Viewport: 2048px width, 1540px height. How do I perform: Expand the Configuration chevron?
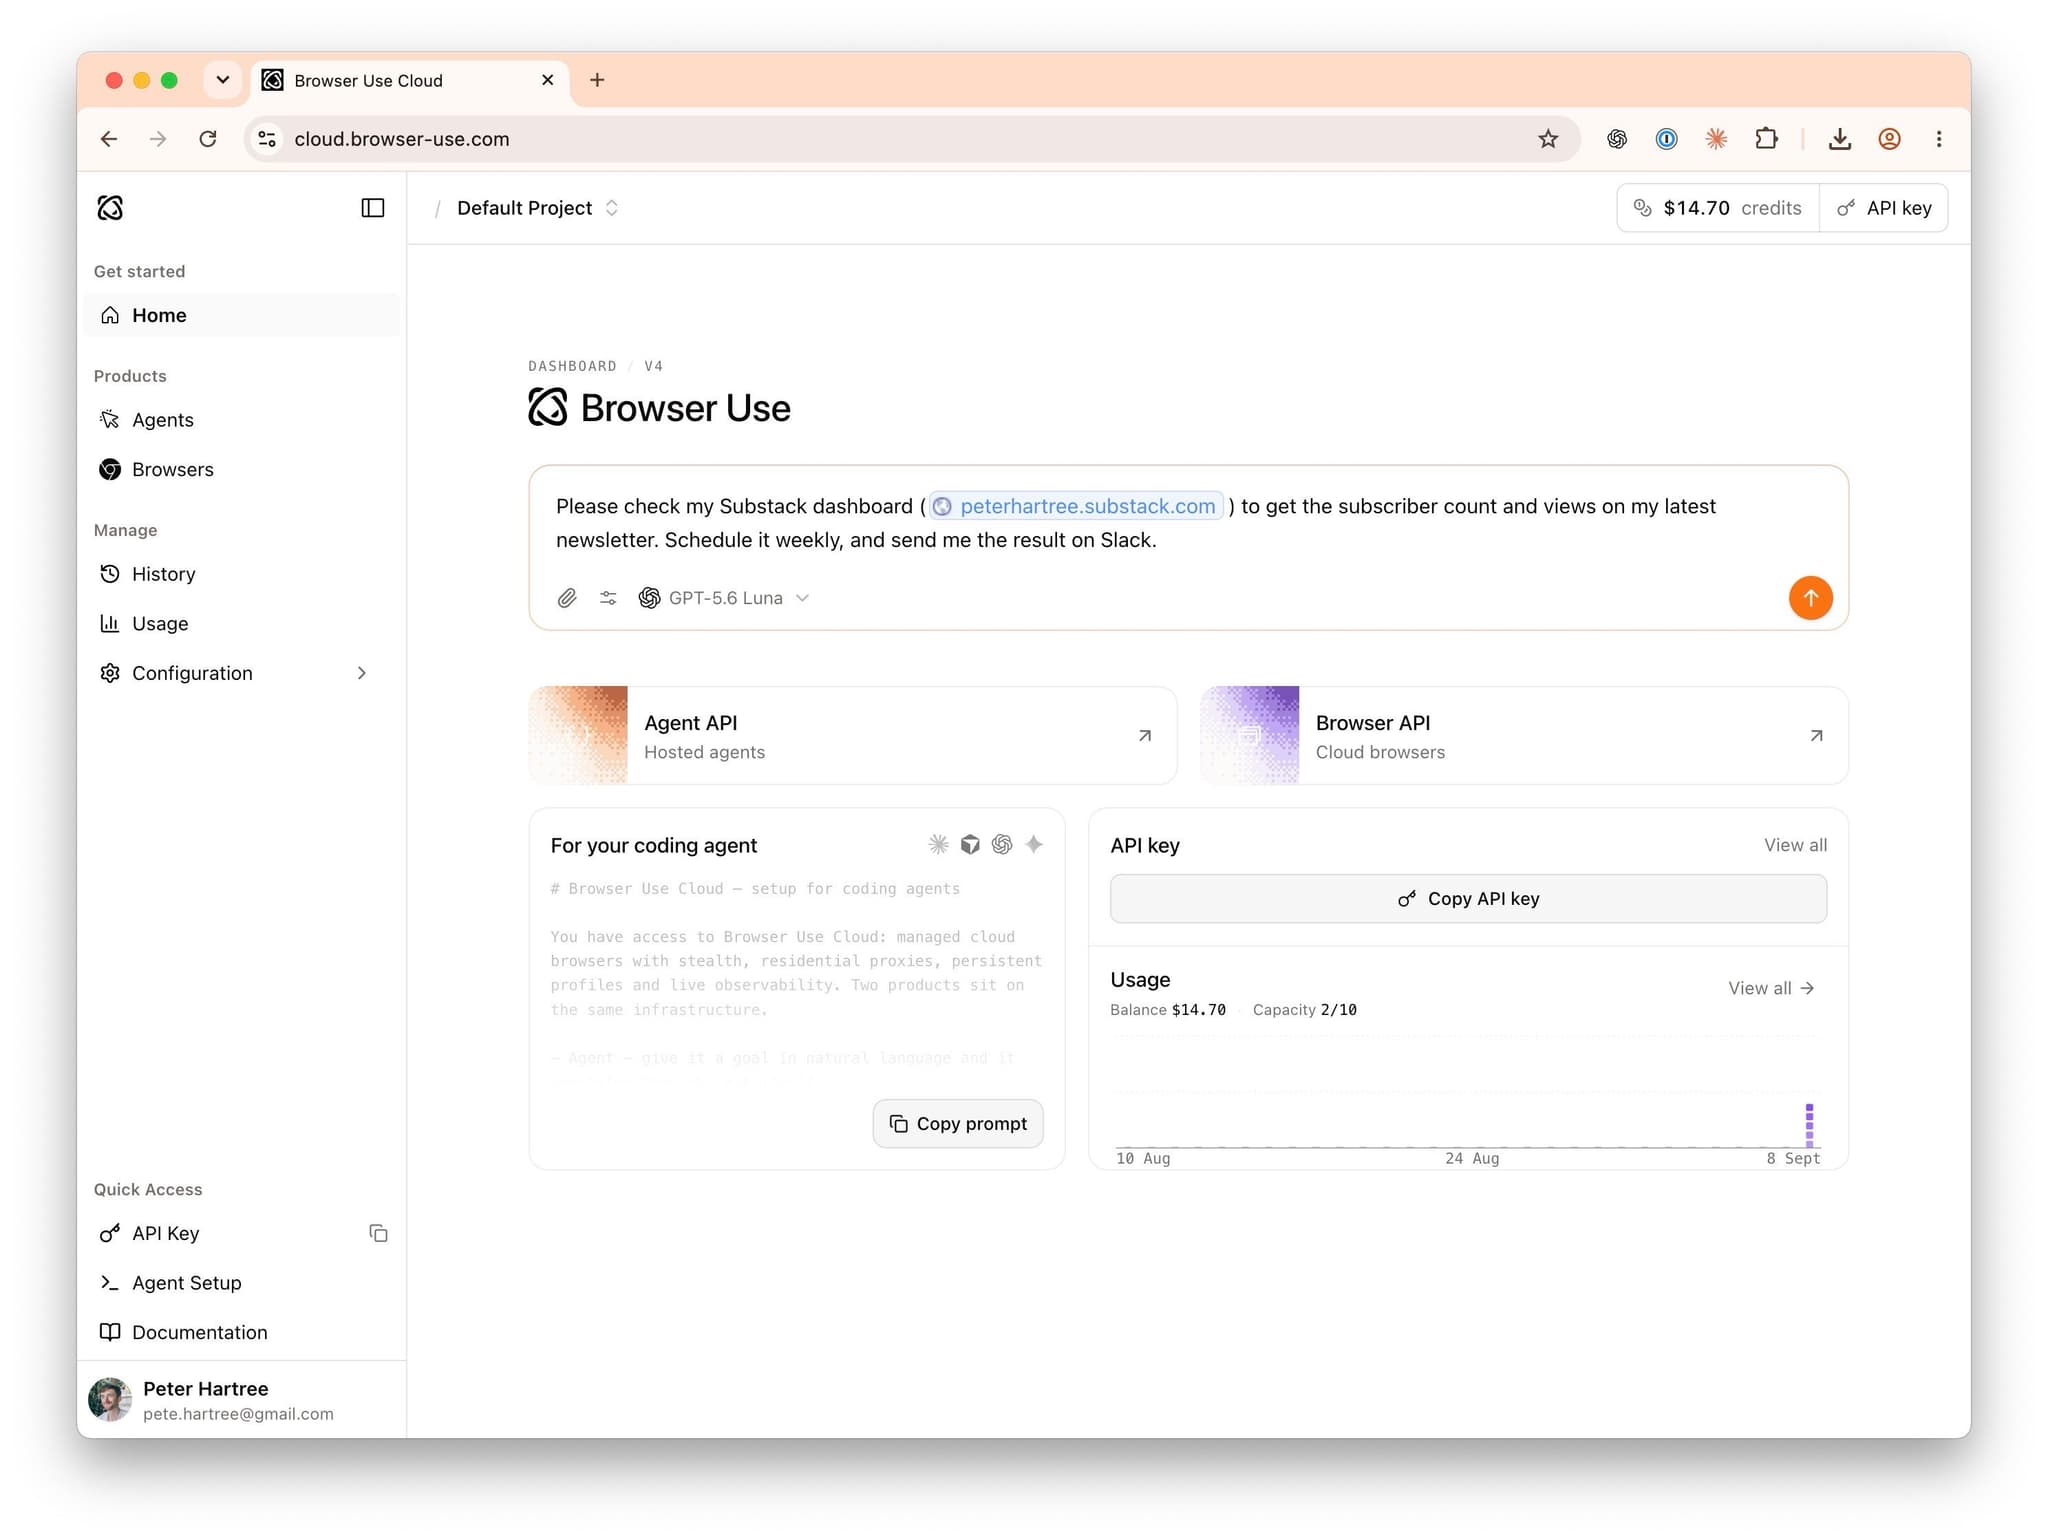(x=362, y=673)
